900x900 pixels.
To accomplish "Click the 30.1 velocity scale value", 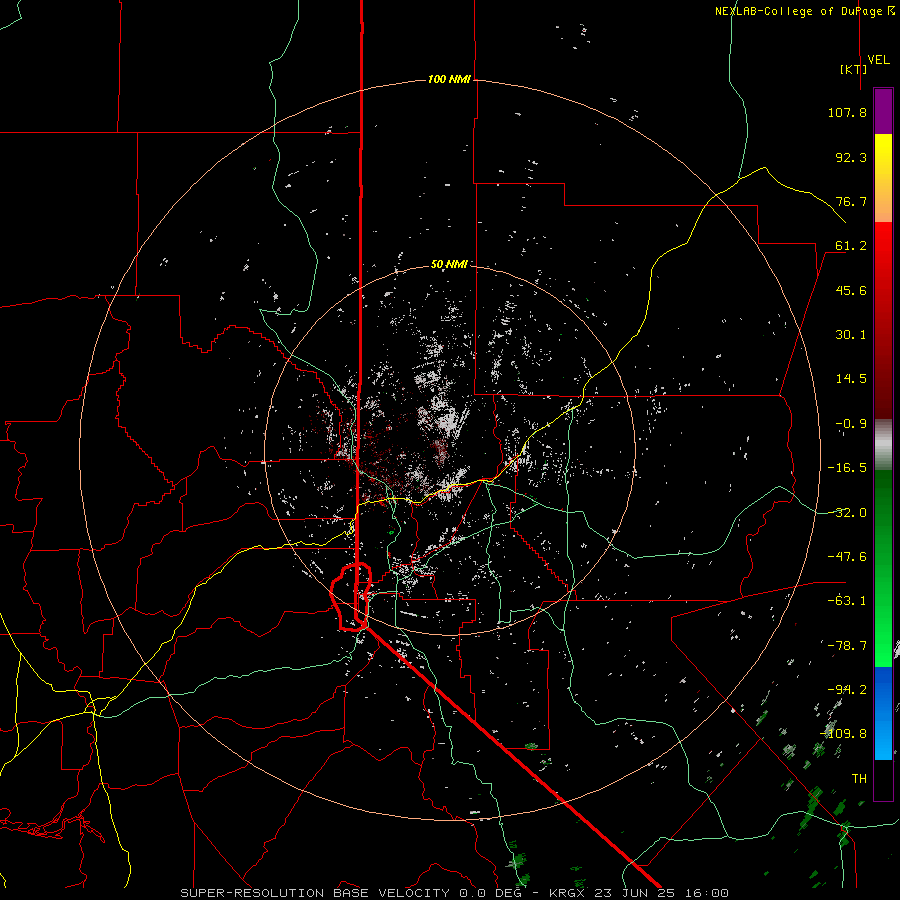I will (x=851, y=335).
